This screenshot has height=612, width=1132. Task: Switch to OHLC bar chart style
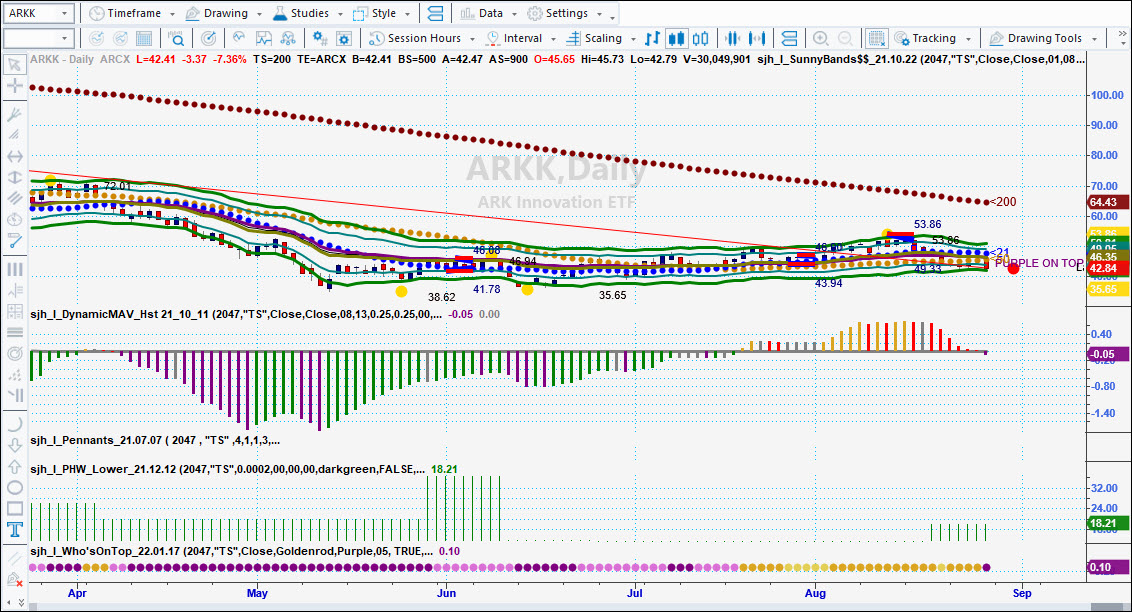(652, 38)
